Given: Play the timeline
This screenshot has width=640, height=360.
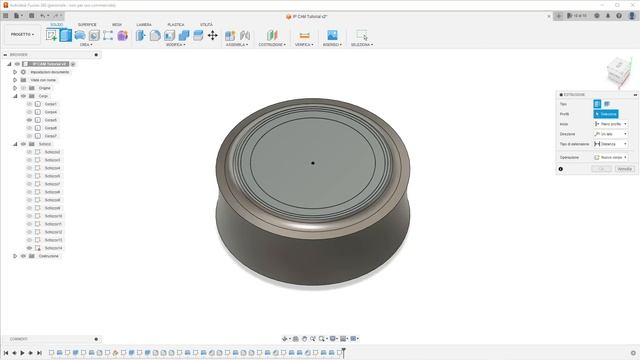Looking at the screenshot, I should [22, 353].
